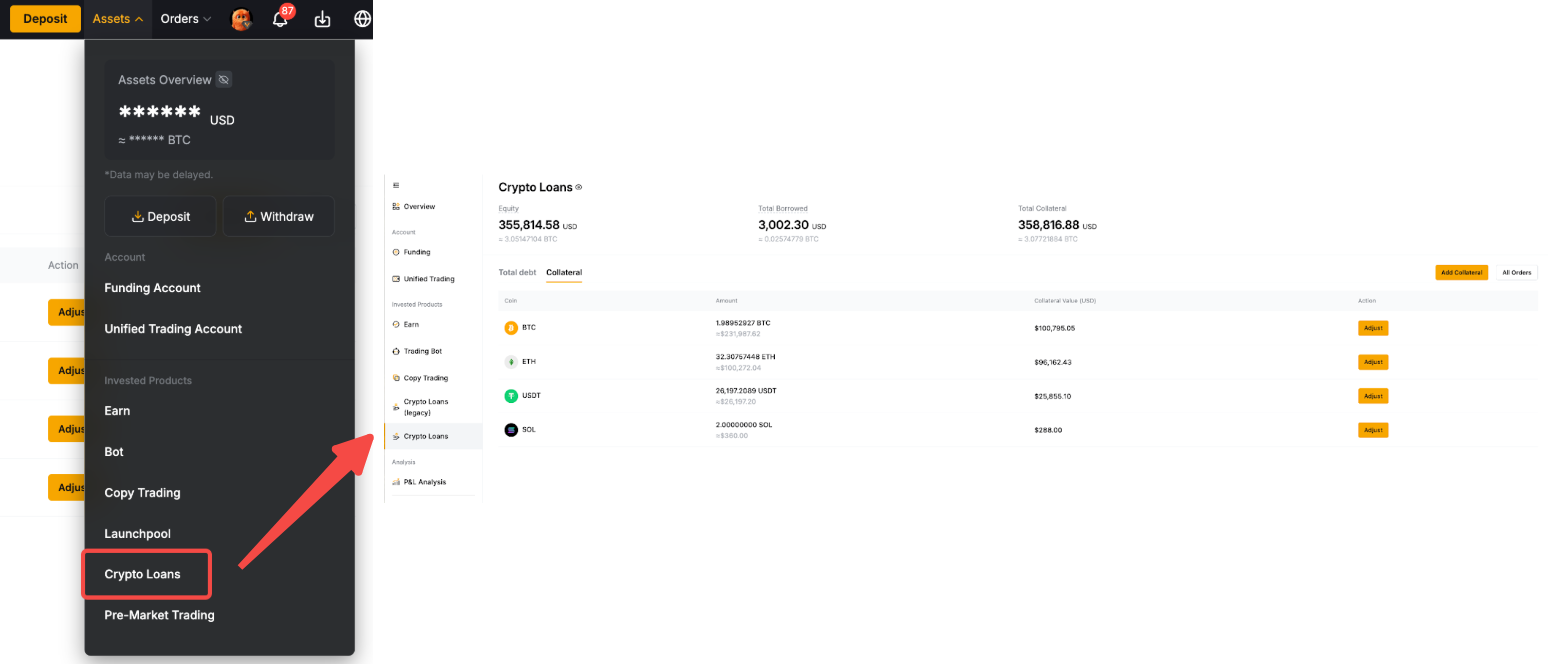Open P&L Analysis in the sidebar
This screenshot has height=664, width=1548.
424,482
